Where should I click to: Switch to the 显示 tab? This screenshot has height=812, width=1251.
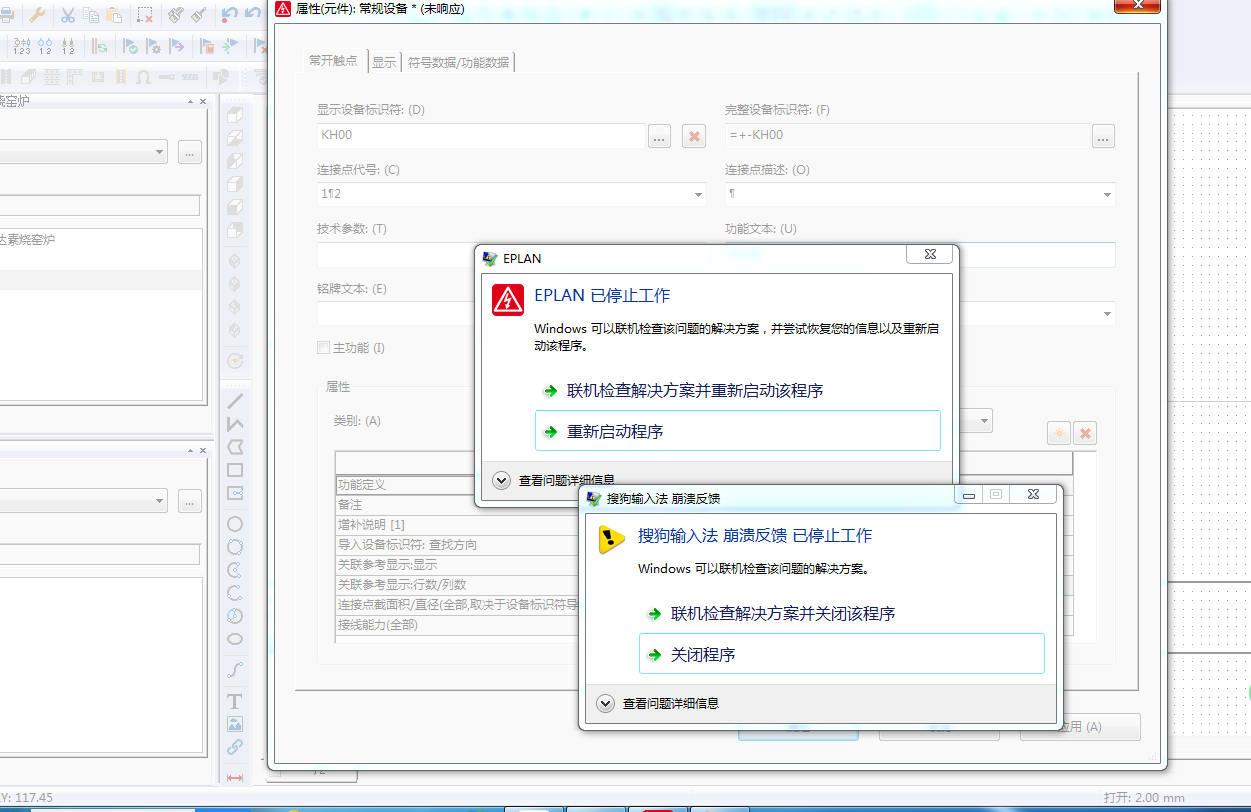tap(384, 62)
